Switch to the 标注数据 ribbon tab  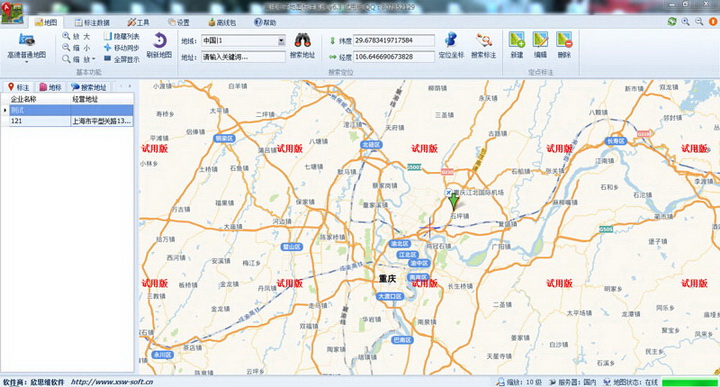coord(92,22)
